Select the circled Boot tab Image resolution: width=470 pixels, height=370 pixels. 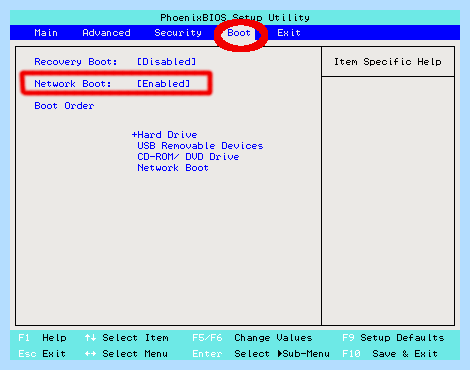[239, 33]
